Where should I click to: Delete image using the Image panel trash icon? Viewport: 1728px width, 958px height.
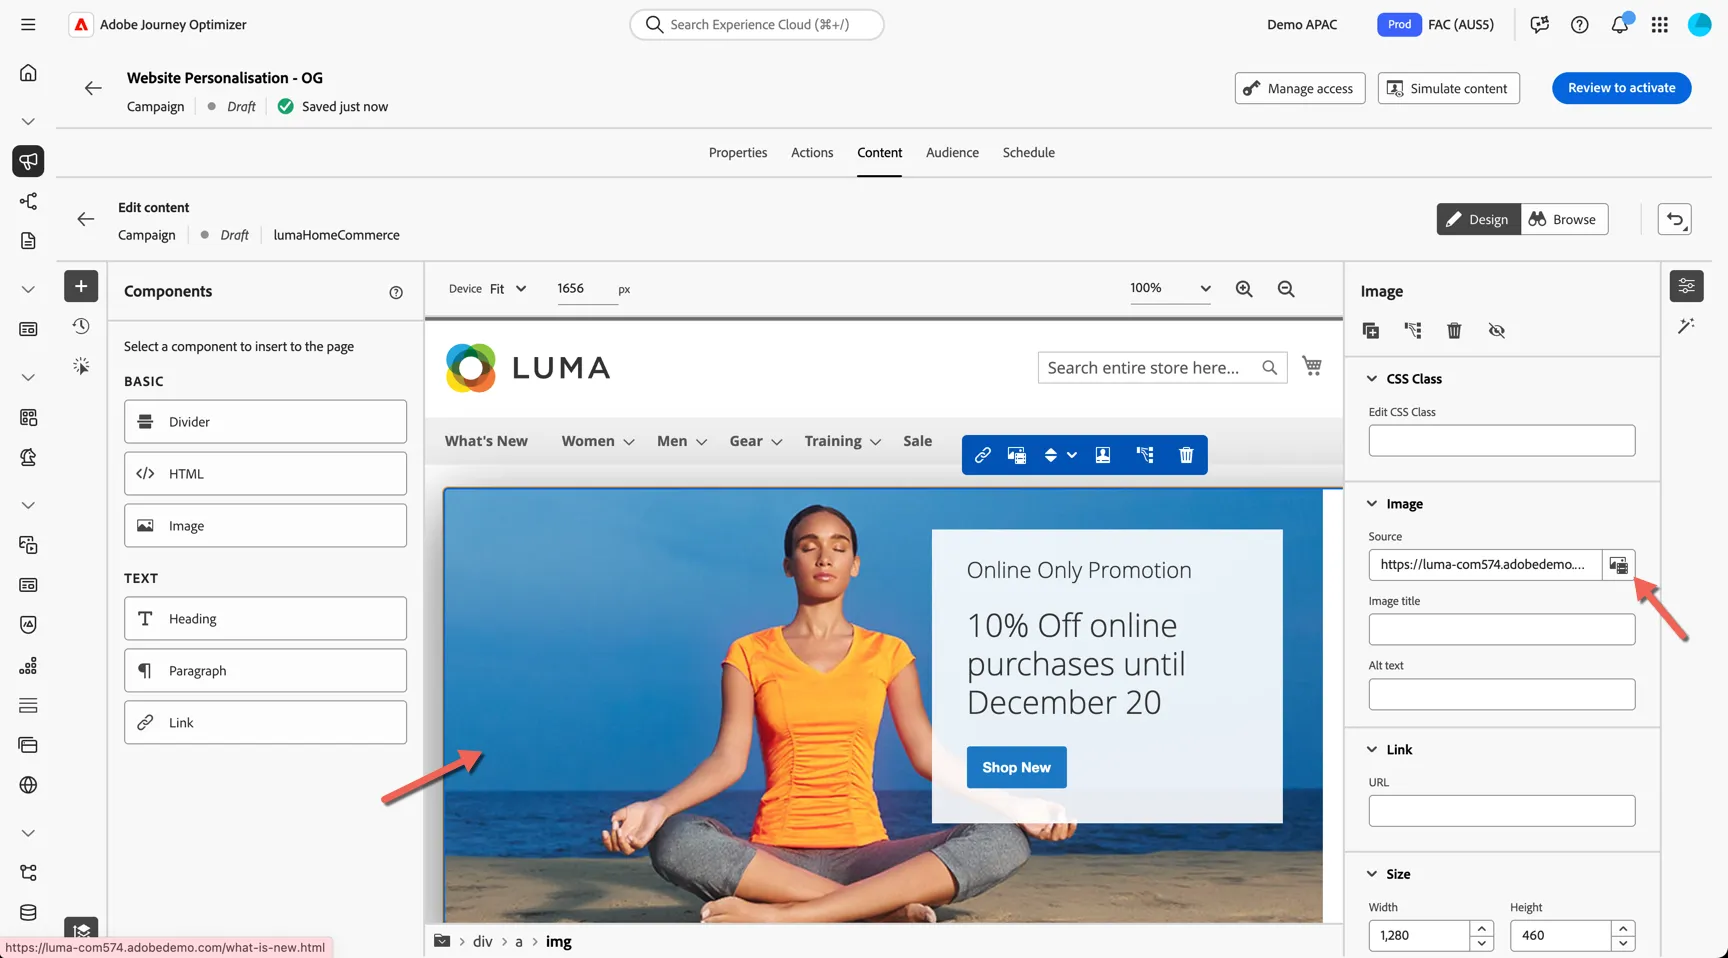[x=1454, y=330]
